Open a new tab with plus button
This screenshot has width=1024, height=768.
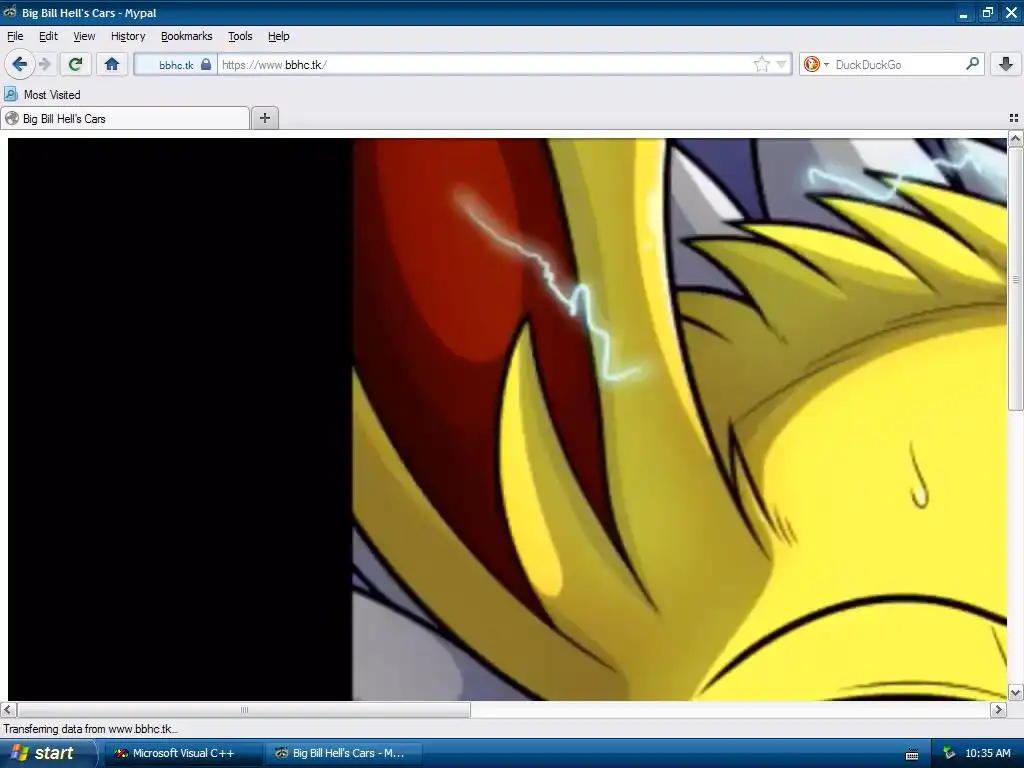(264, 118)
